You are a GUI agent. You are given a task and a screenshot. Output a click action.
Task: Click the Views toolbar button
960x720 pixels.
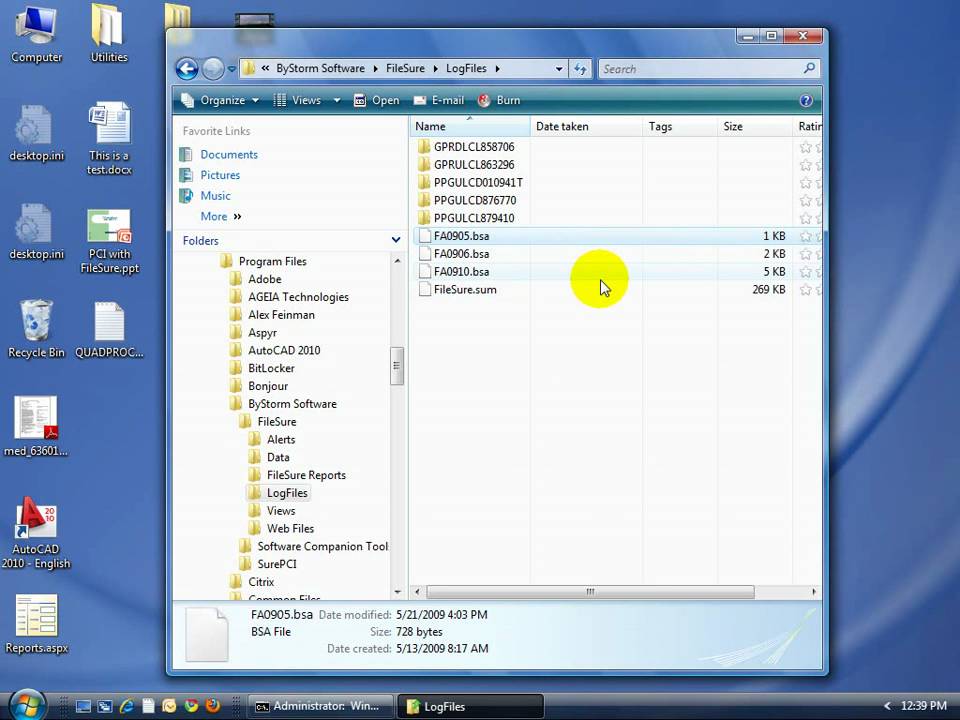298,100
